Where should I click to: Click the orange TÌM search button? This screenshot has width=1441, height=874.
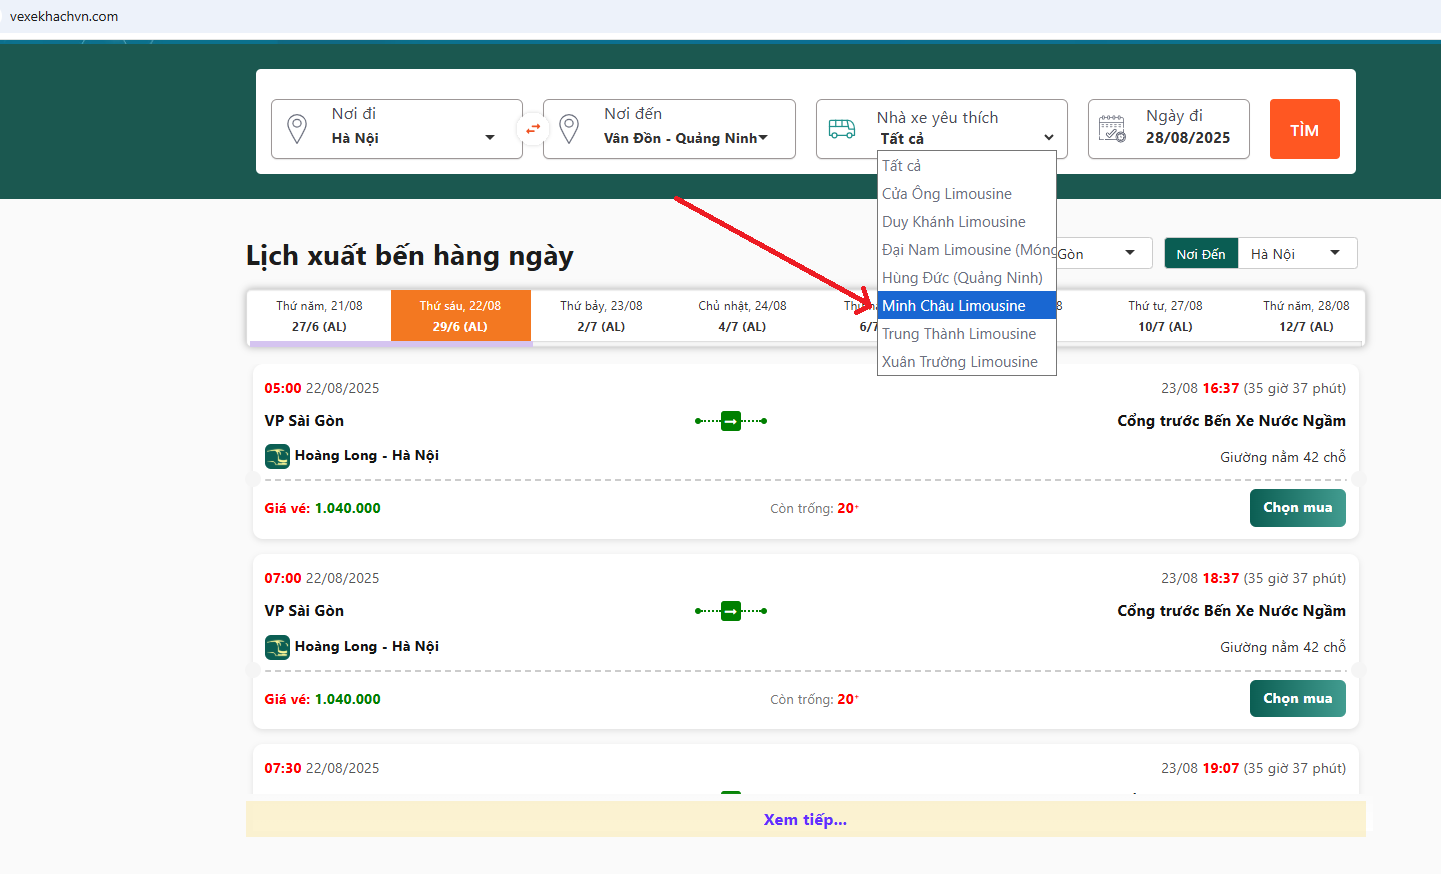(1305, 129)
